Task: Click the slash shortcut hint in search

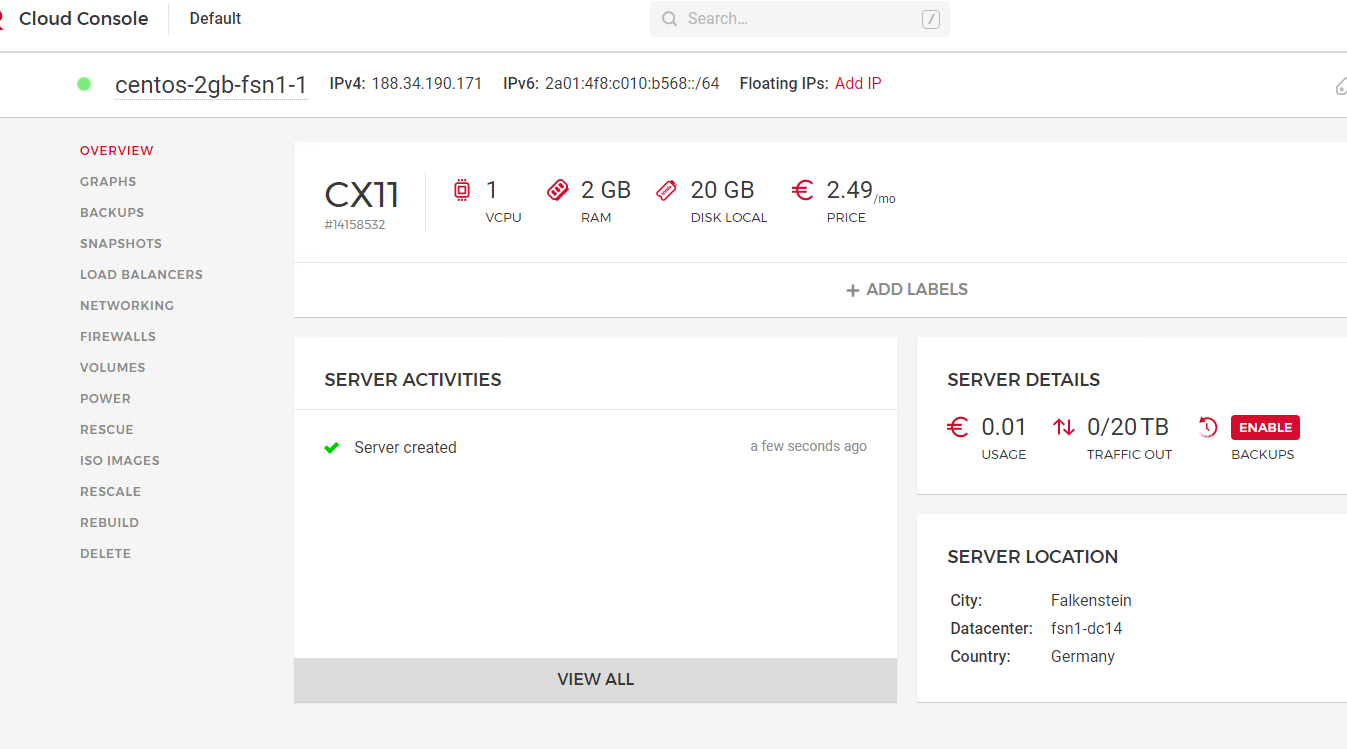Action: point(931,19)
